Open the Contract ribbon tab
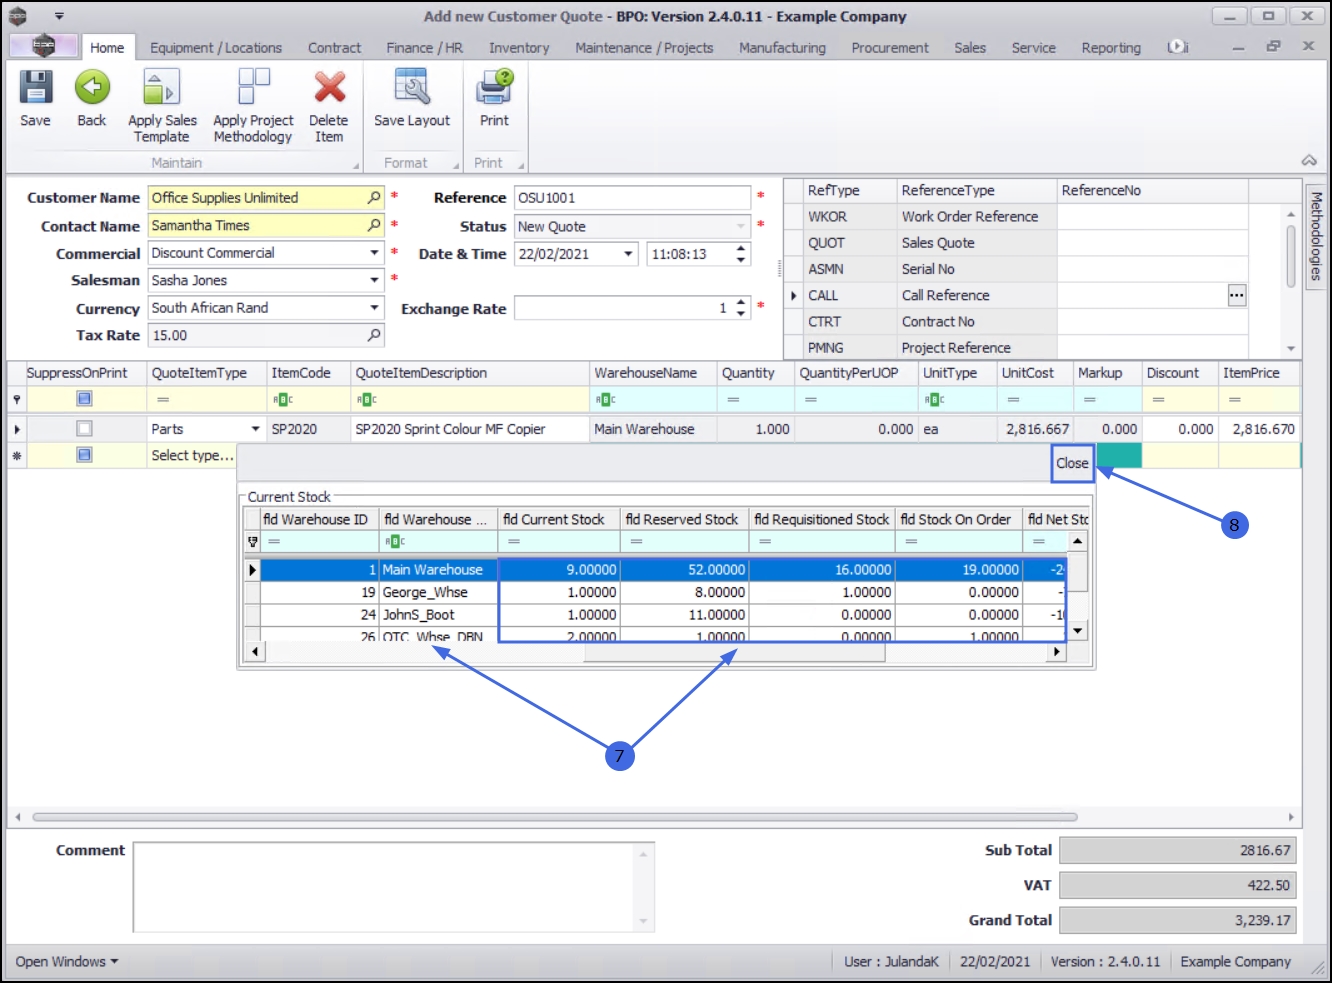The width and height of the screenshot is (1332, 983). 334,48
